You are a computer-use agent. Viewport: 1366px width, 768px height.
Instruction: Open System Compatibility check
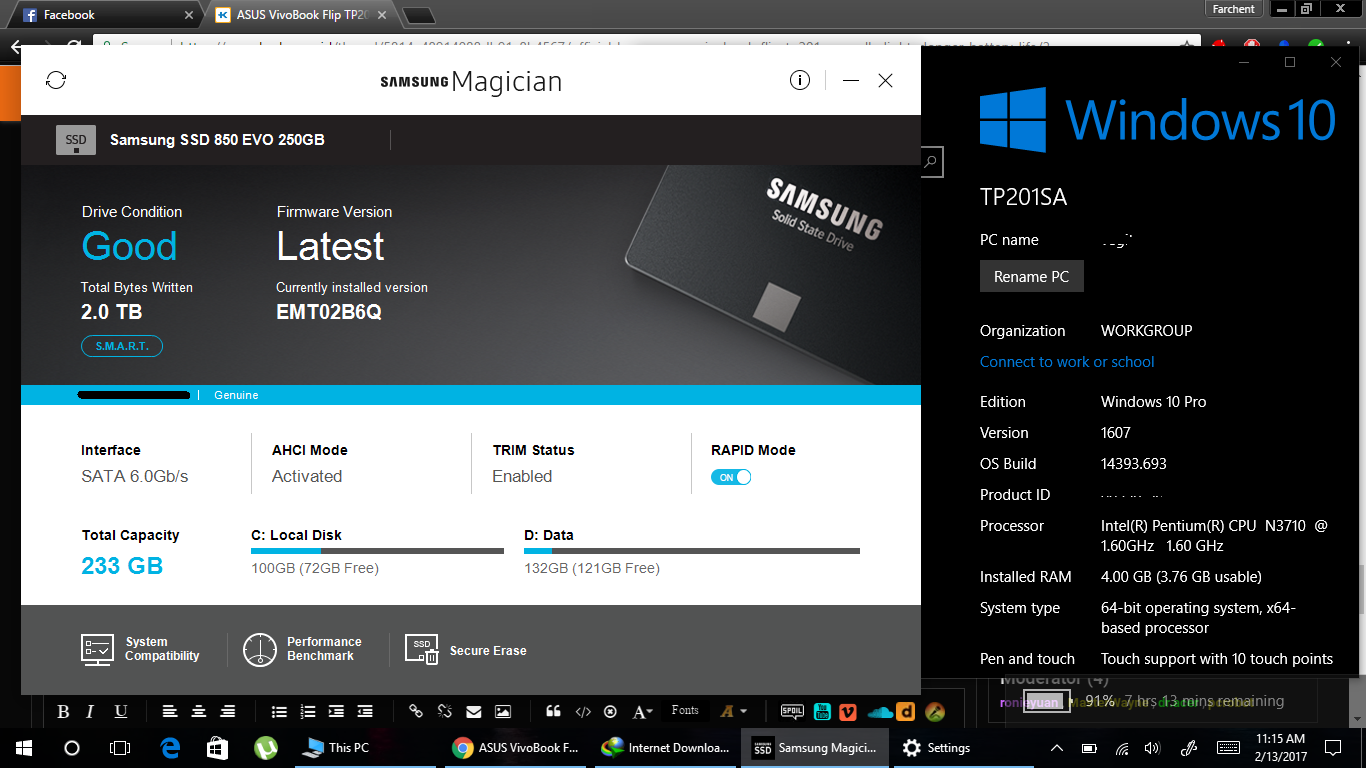click(x=140, y=649)
